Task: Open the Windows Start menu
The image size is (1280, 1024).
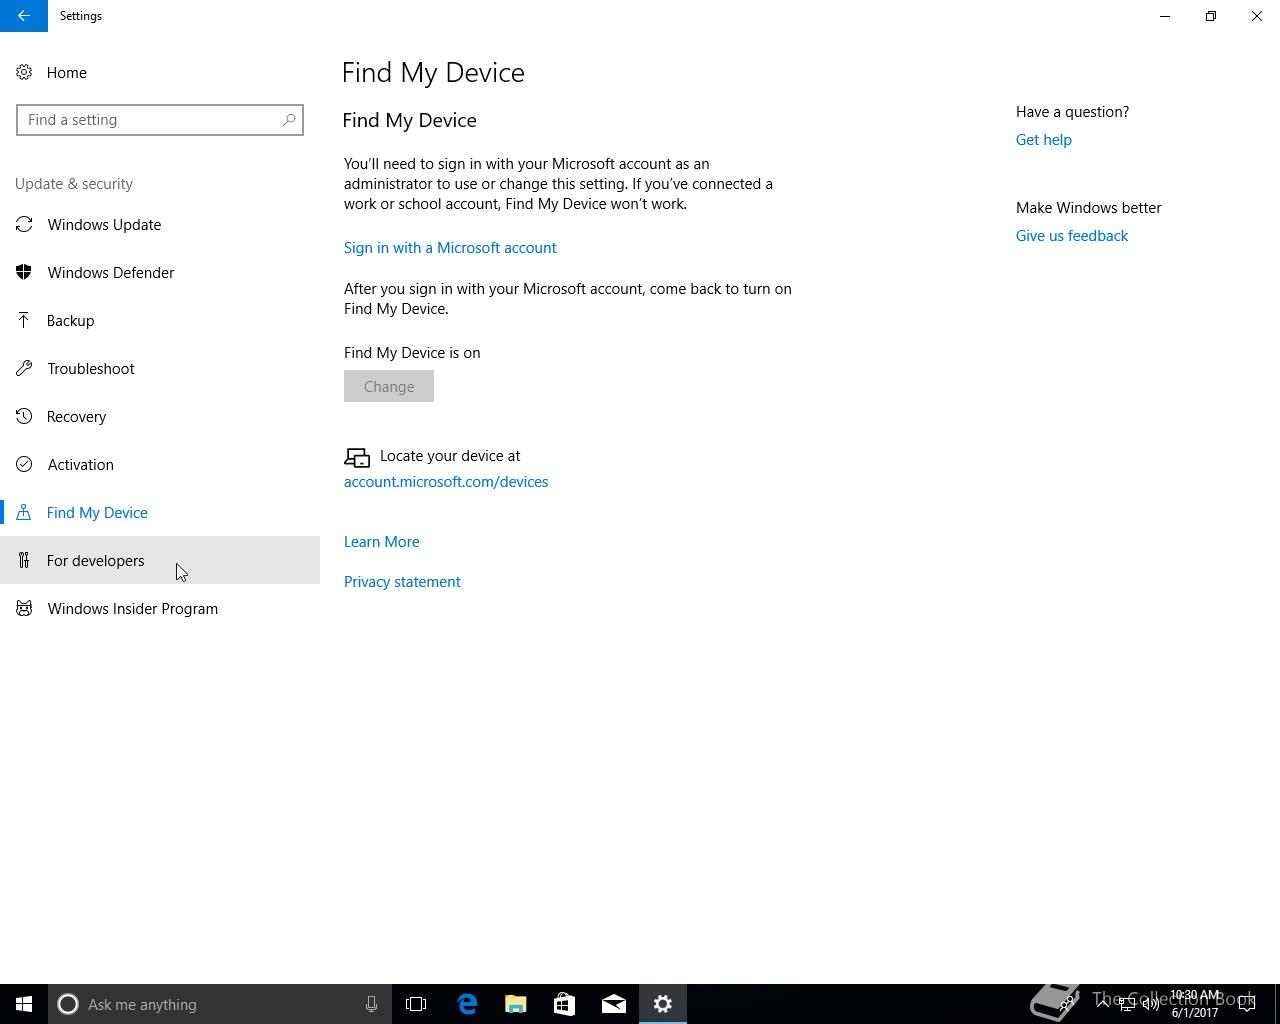Action: 24,1004
